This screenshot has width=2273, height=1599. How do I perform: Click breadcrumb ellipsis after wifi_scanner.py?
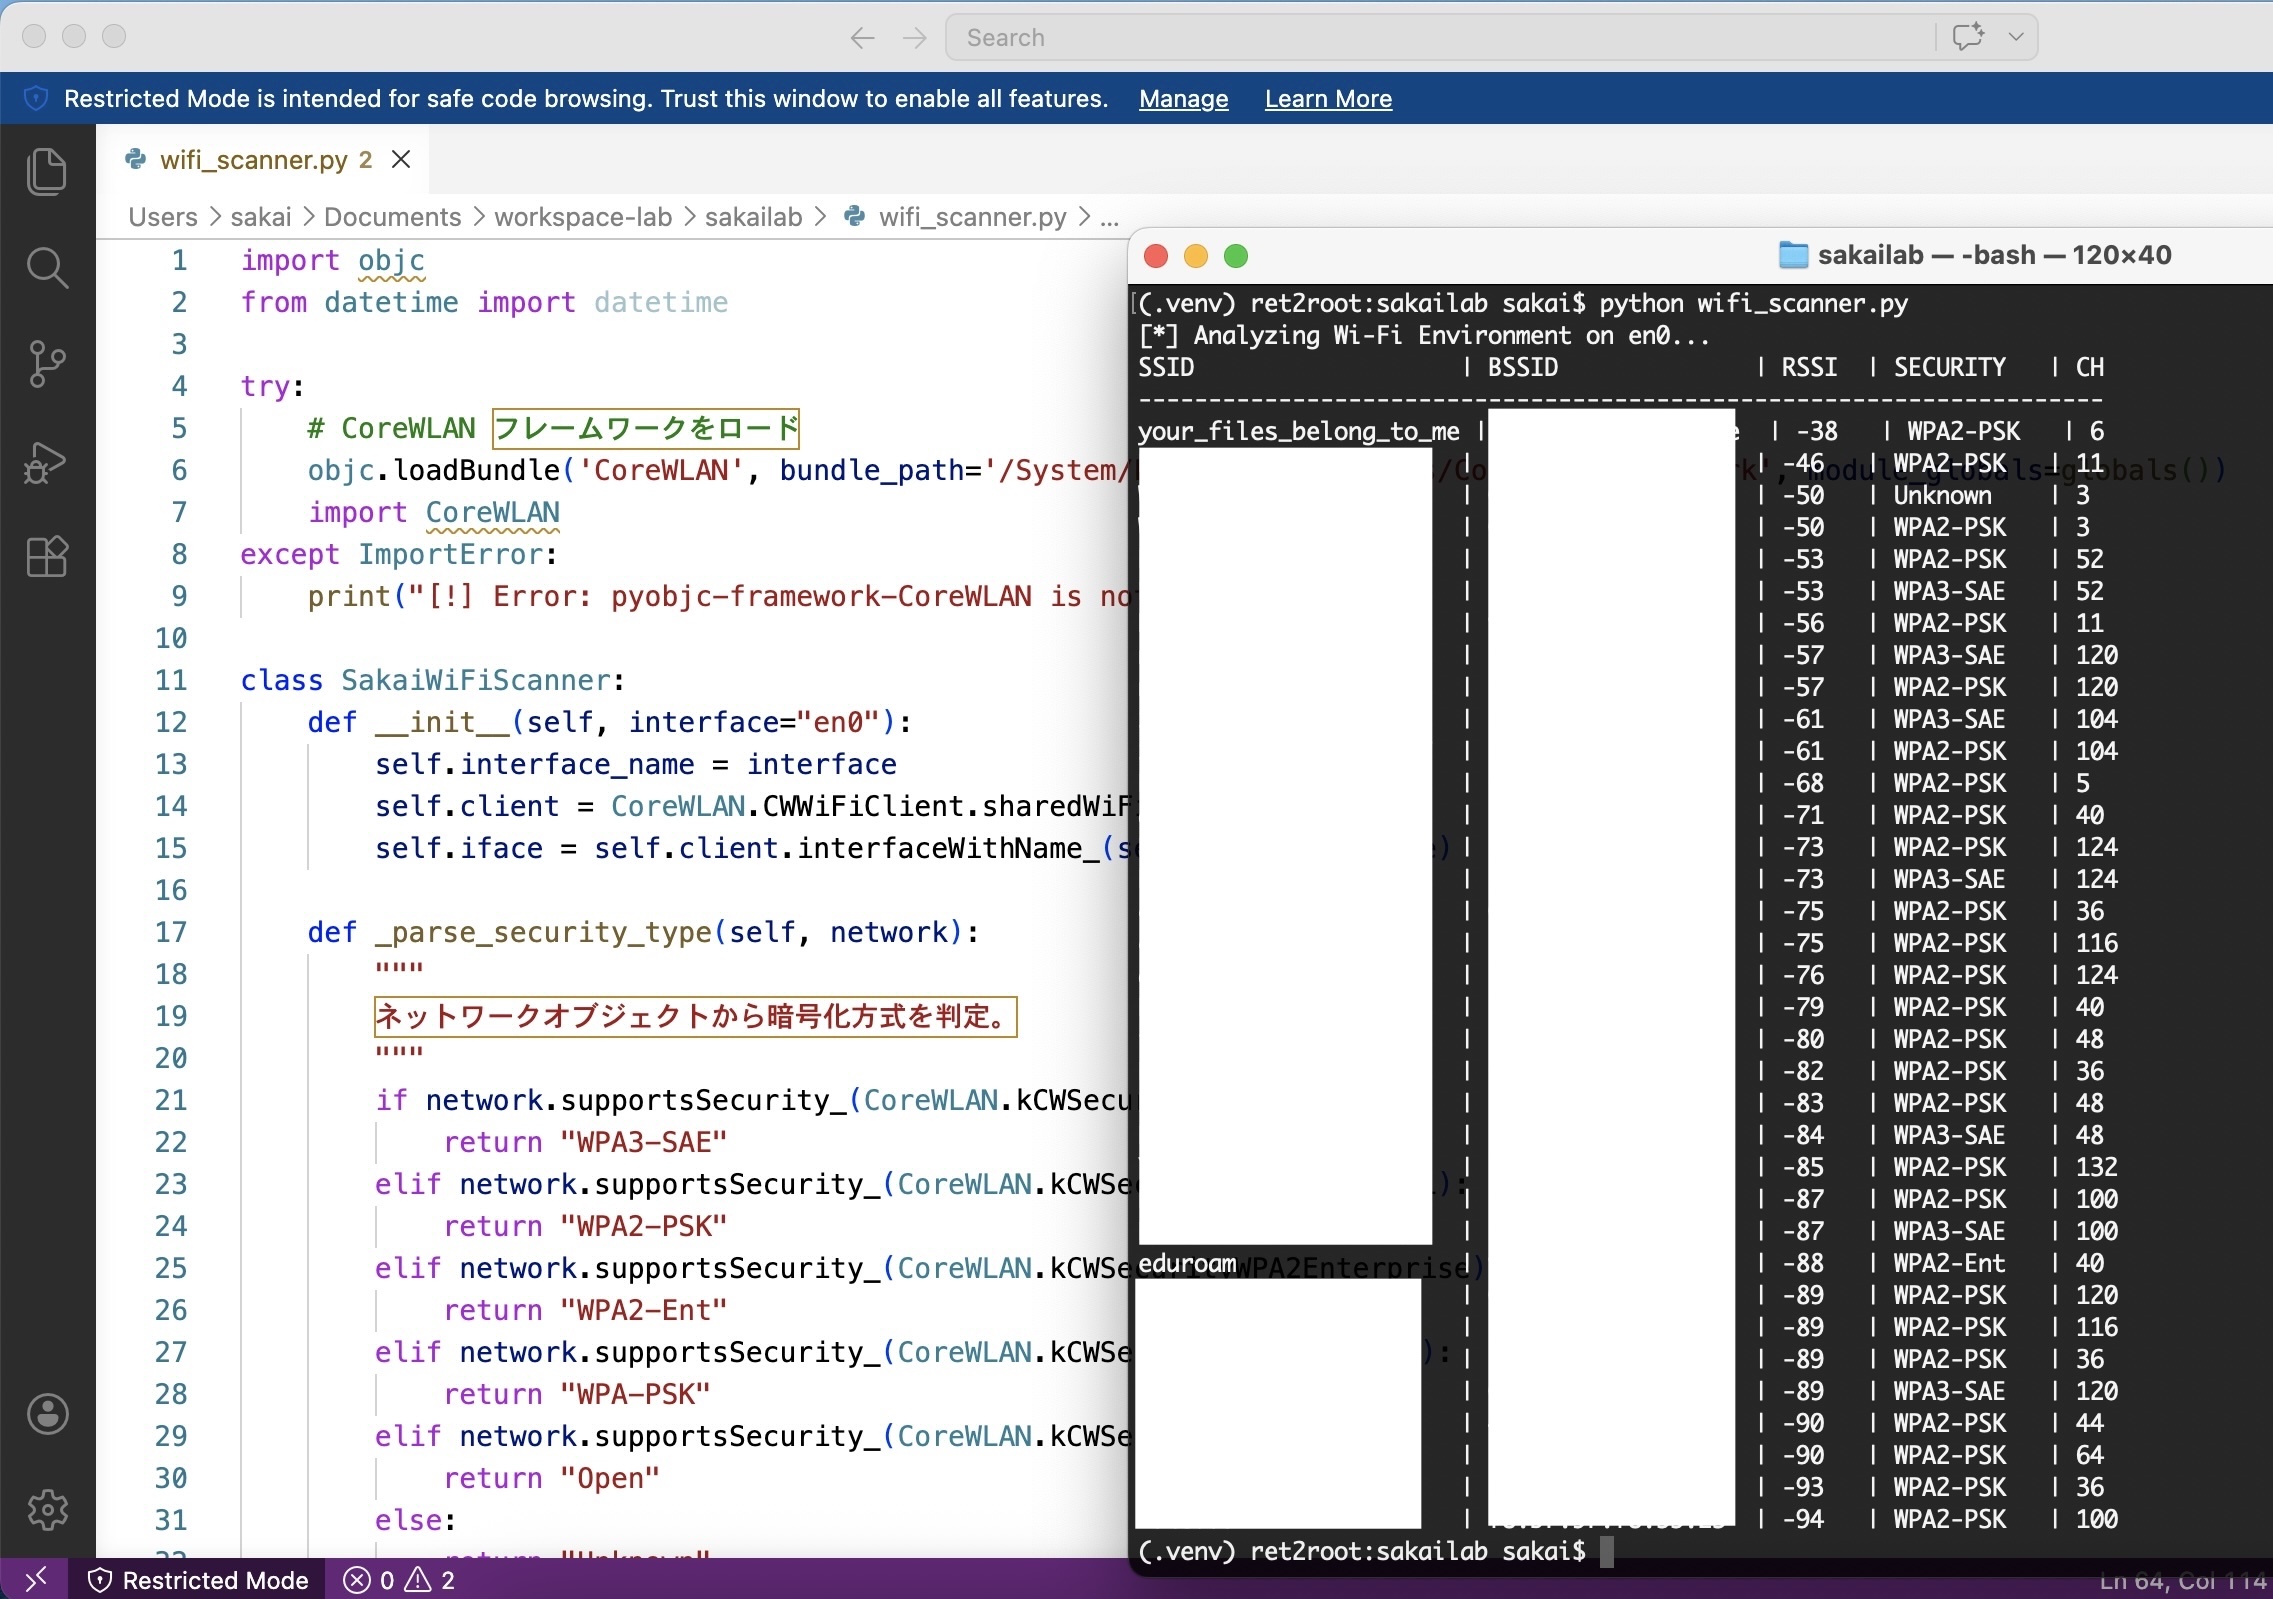point(1109,217)
